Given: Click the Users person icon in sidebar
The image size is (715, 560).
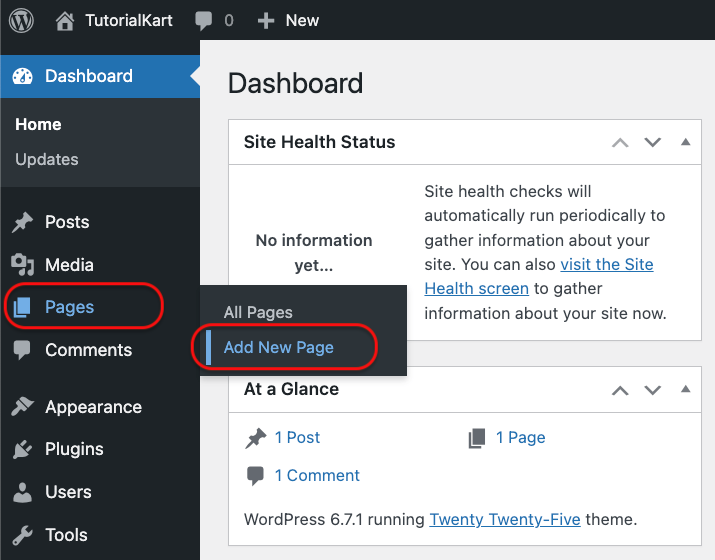Looking at the screenshot, I should click(22, 492).
